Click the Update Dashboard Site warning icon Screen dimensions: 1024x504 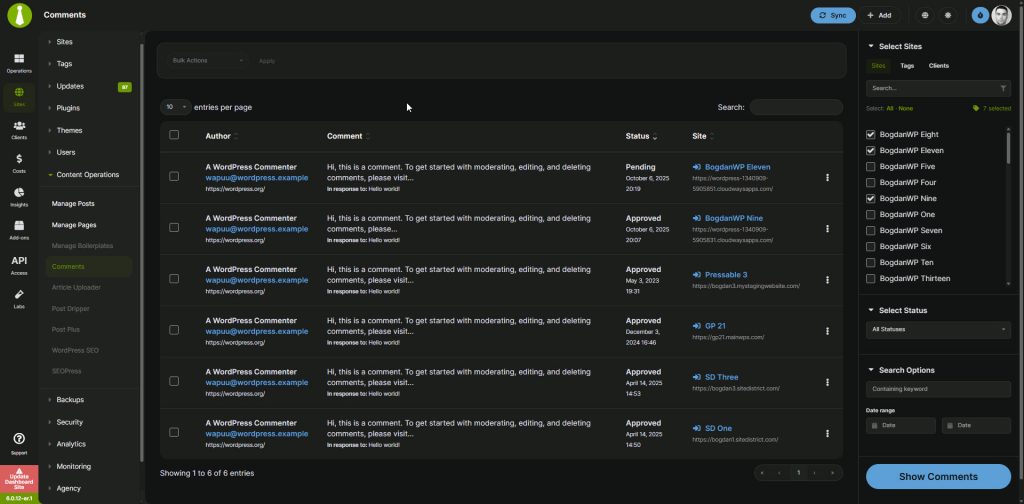coord(19,470)
